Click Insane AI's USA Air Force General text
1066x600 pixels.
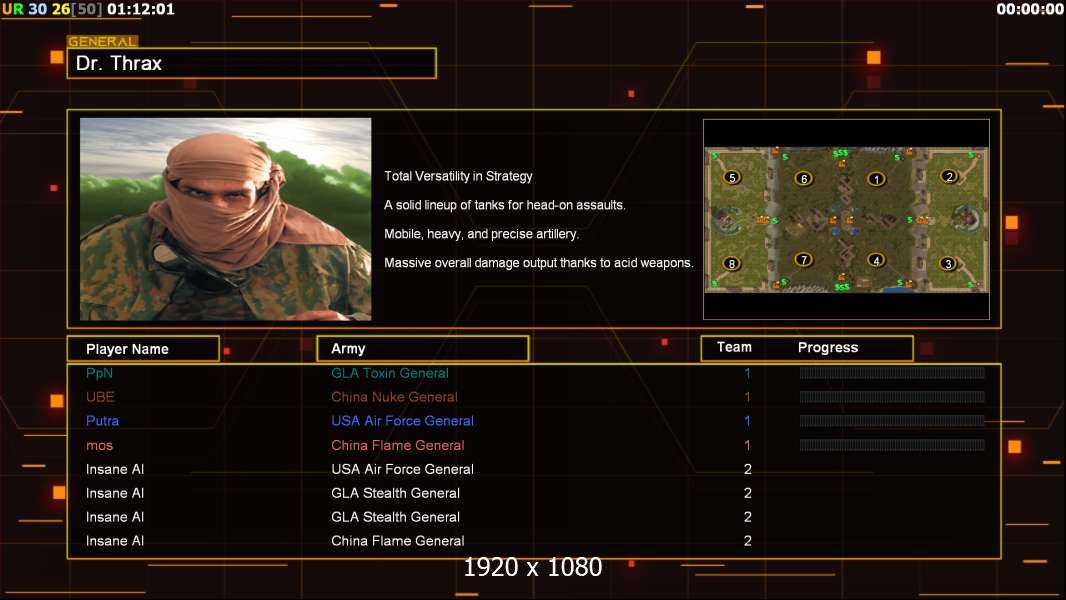point(402,469)
